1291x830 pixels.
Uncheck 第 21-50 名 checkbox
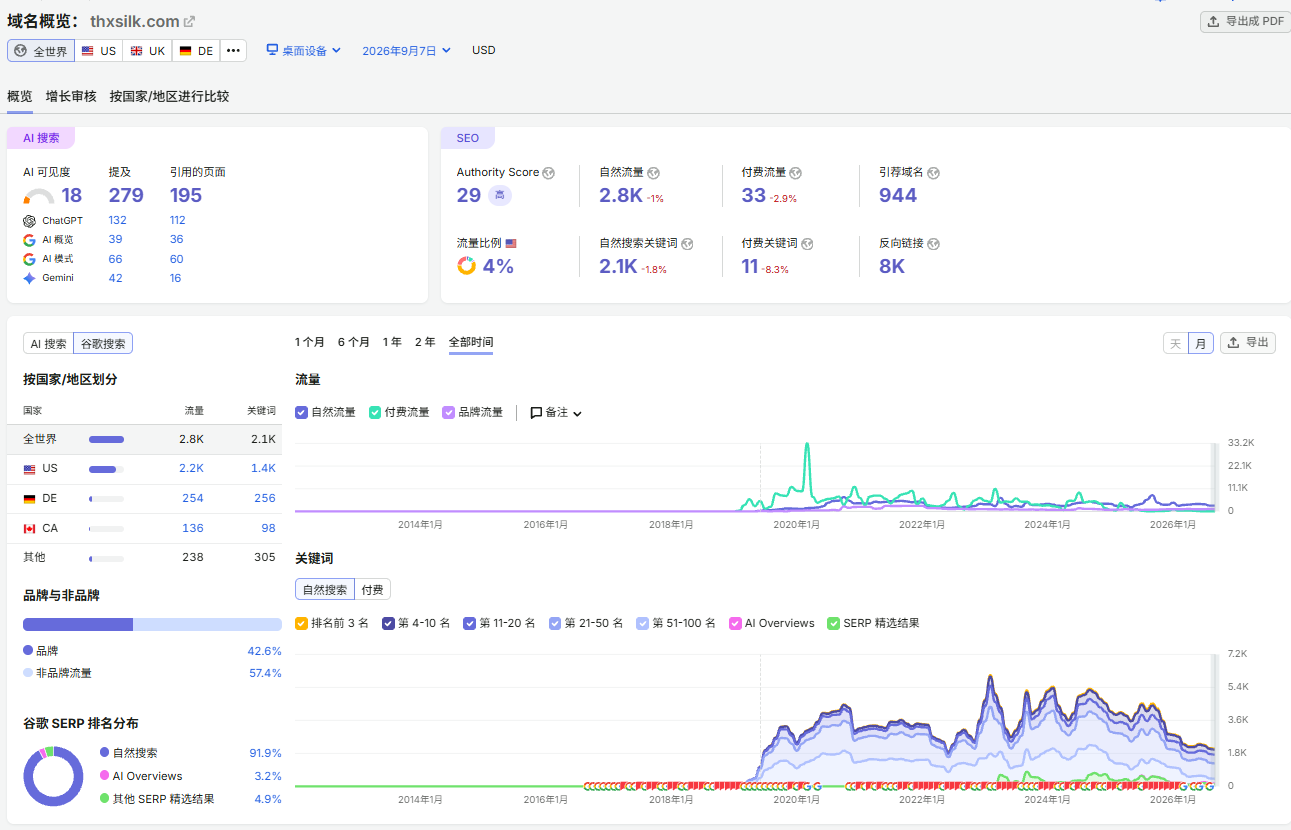click(x=555, y=623)
